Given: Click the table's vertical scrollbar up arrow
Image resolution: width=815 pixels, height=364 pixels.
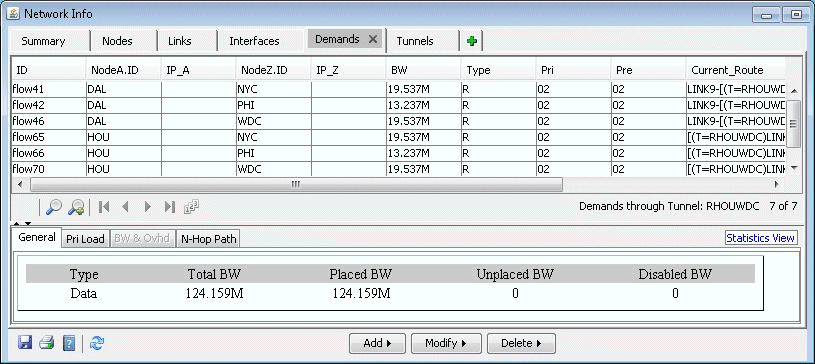Looking at the screenshot, I should pyautogui.click(x=794, y=90).
